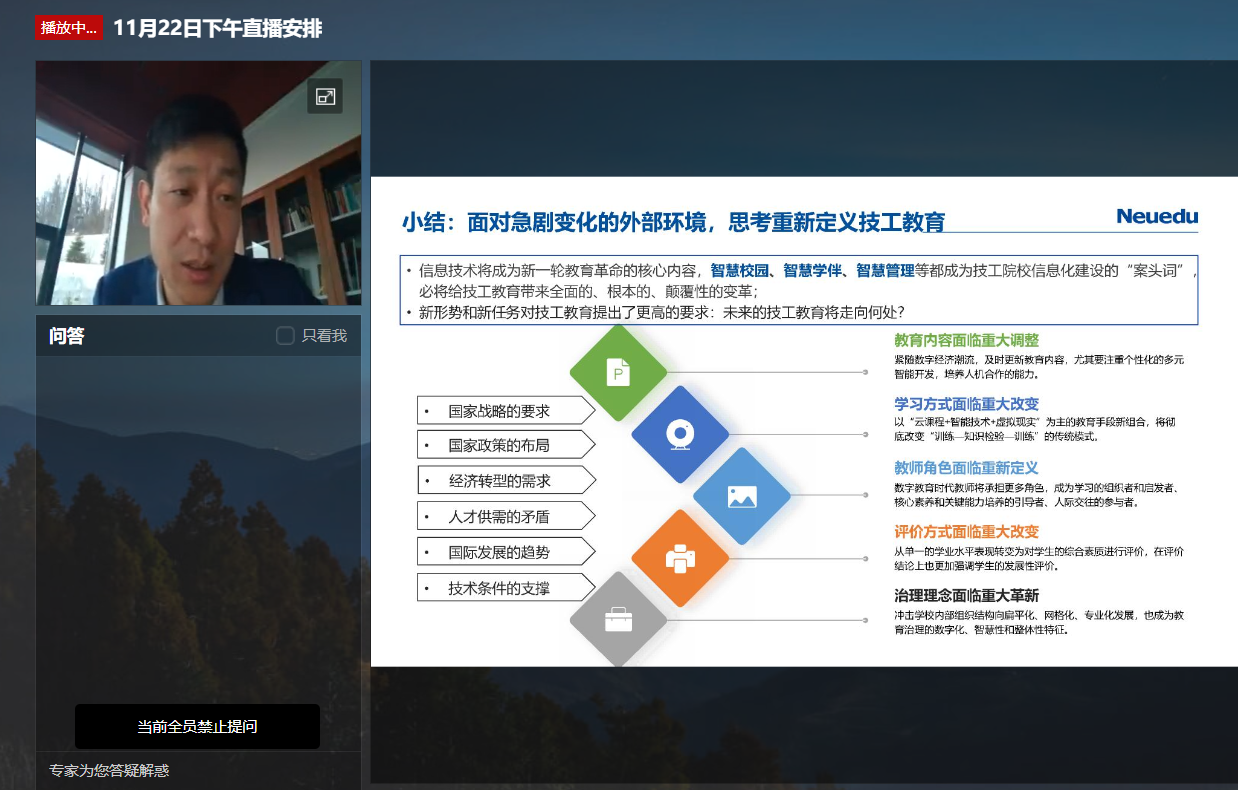Click the Neuedu logo on slide
Image resolution: width=1238 pixels, height=790 pixels.
pyautogui.click(x=1156, y=217)
